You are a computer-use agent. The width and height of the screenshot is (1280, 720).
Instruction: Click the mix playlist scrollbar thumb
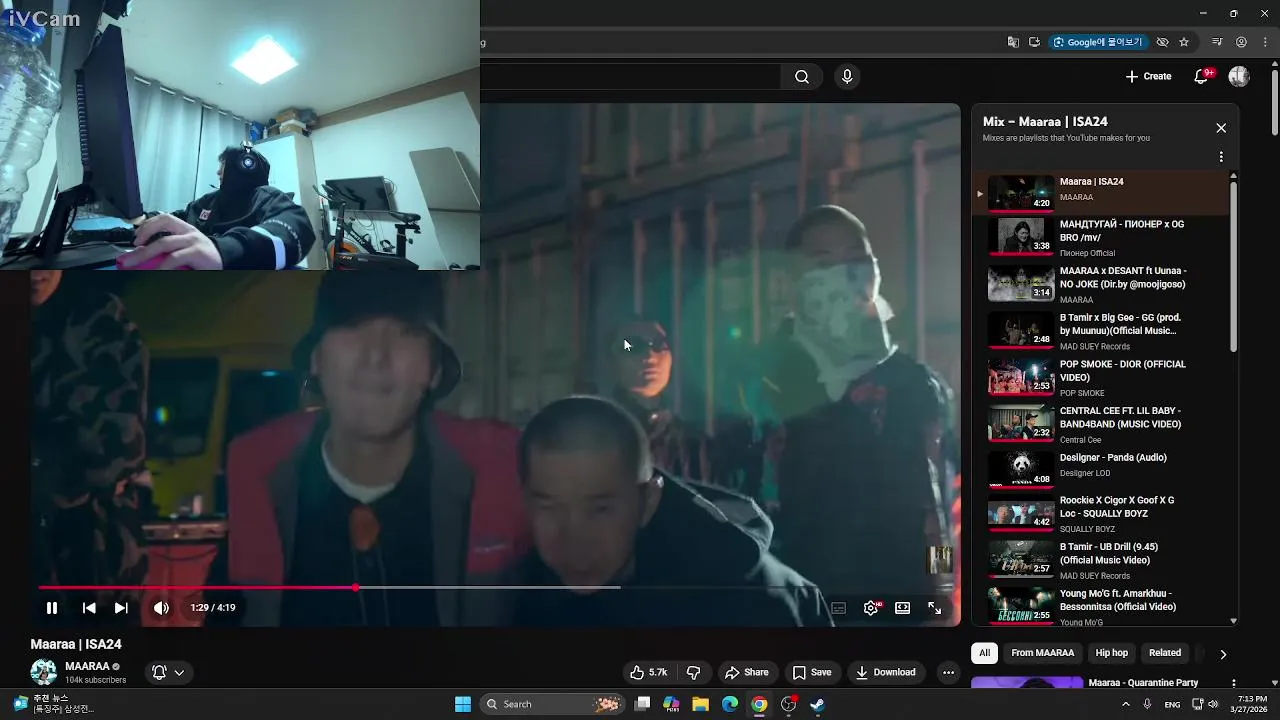coord(1233,267)
